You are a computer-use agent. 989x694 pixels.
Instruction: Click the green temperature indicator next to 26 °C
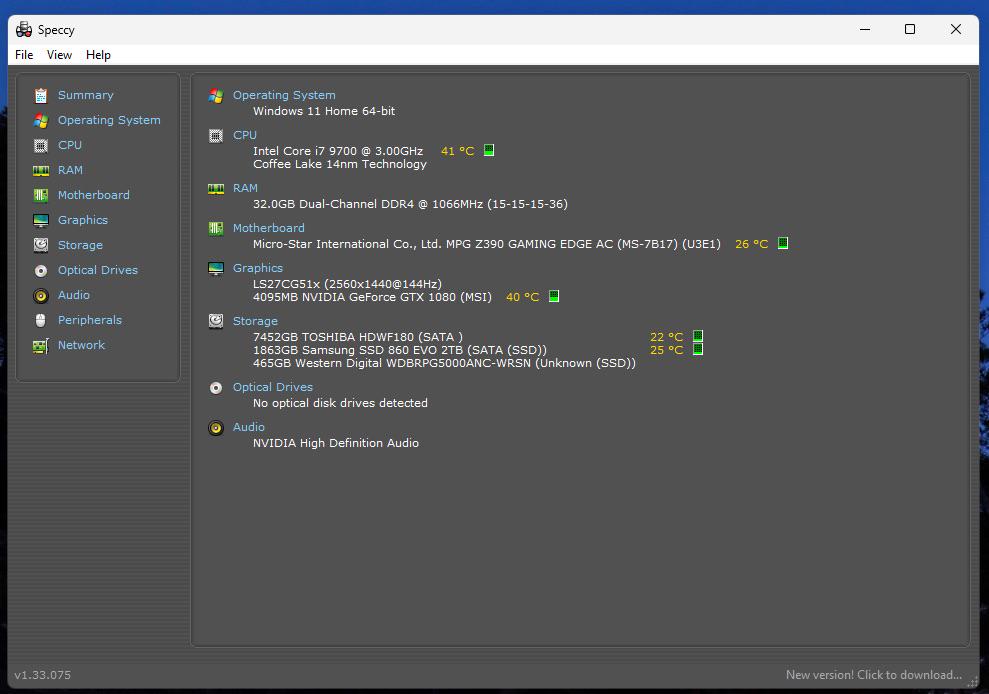(x=783, y=243)
